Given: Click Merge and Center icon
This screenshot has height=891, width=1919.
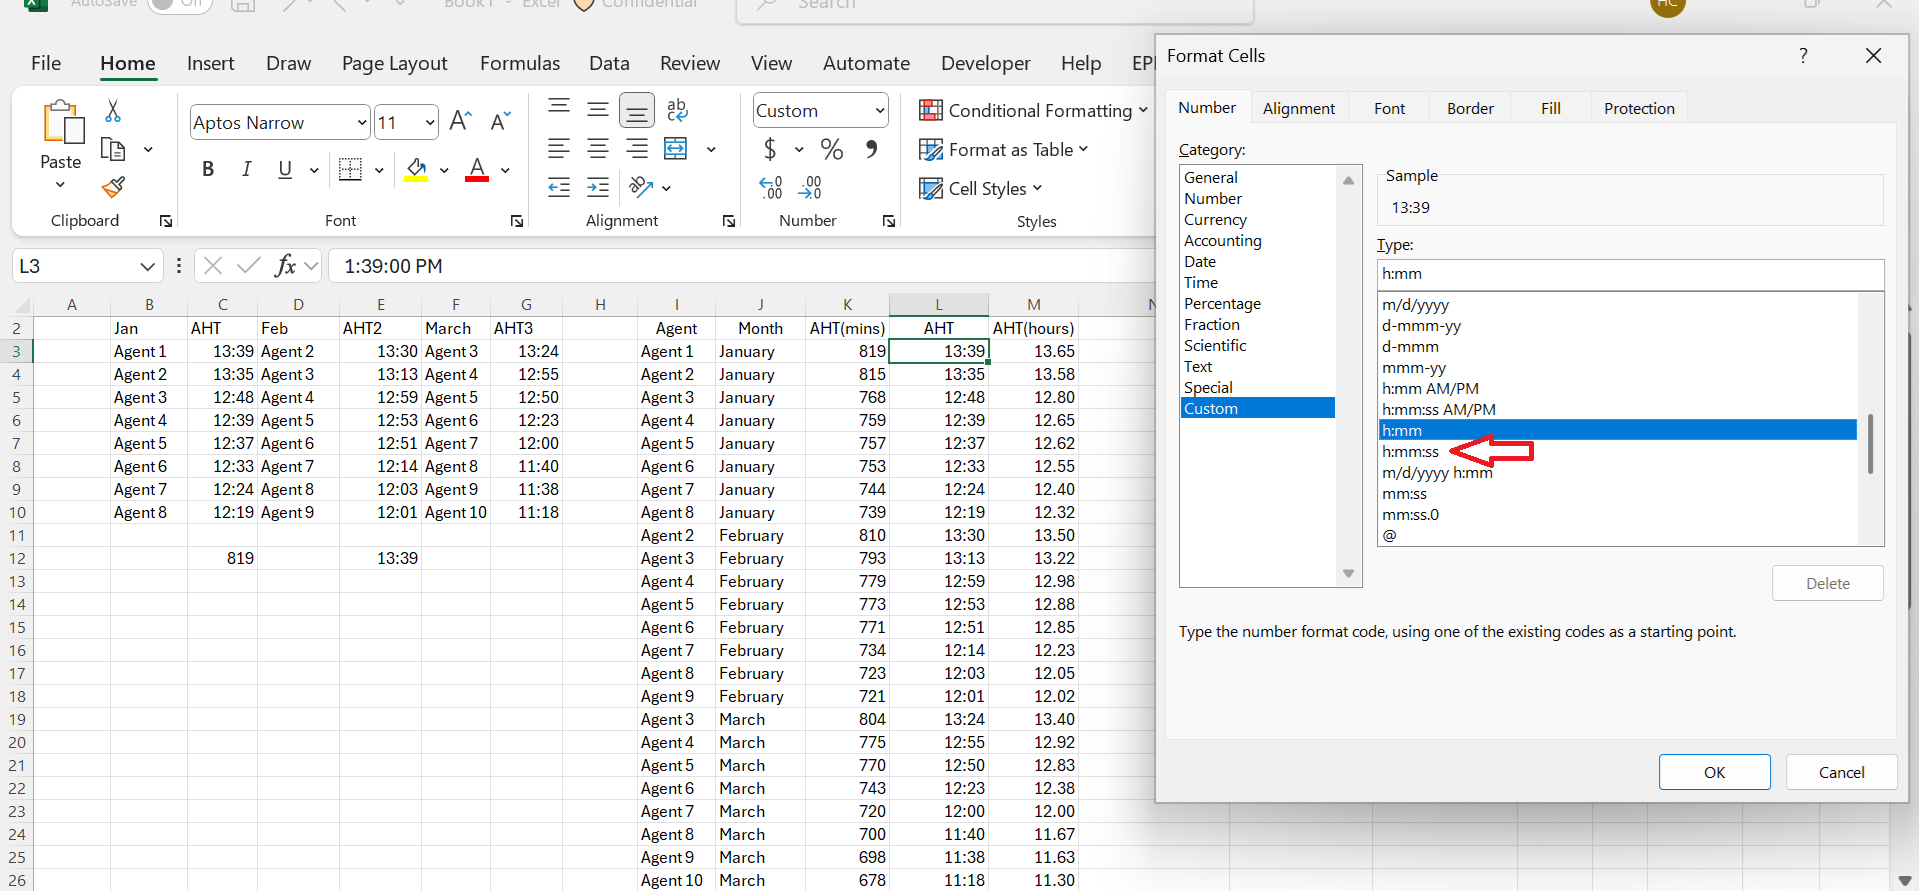Looking at the screenshot, I should (676, 149).
